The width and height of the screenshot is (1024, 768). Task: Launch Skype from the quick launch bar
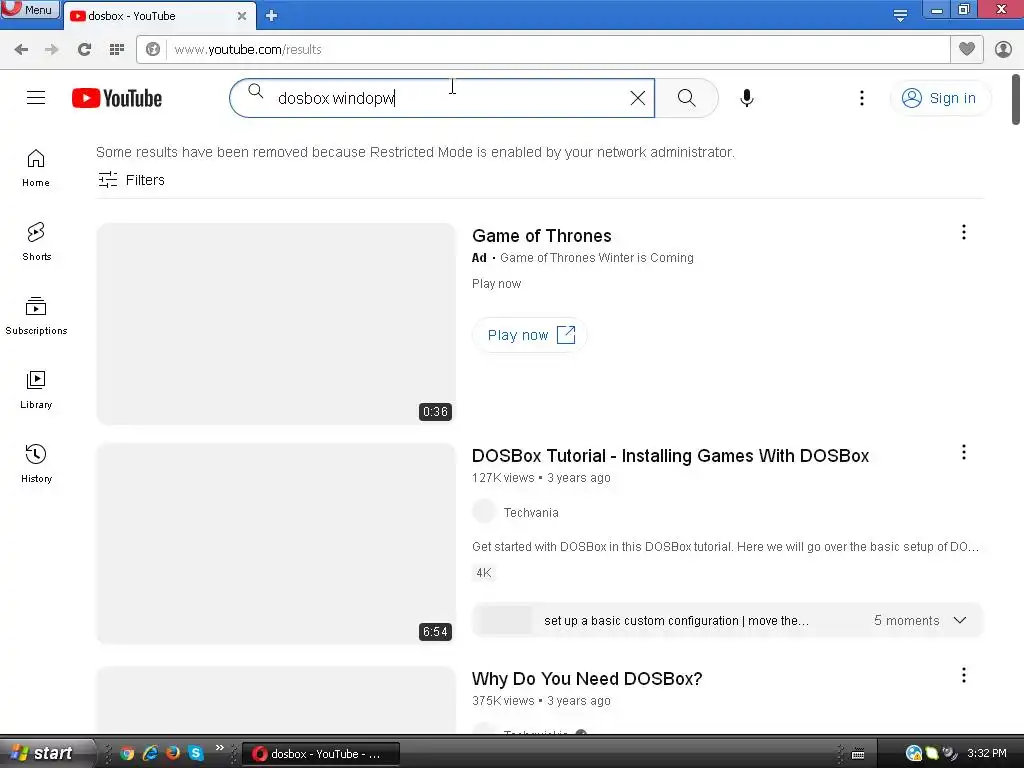195,753
